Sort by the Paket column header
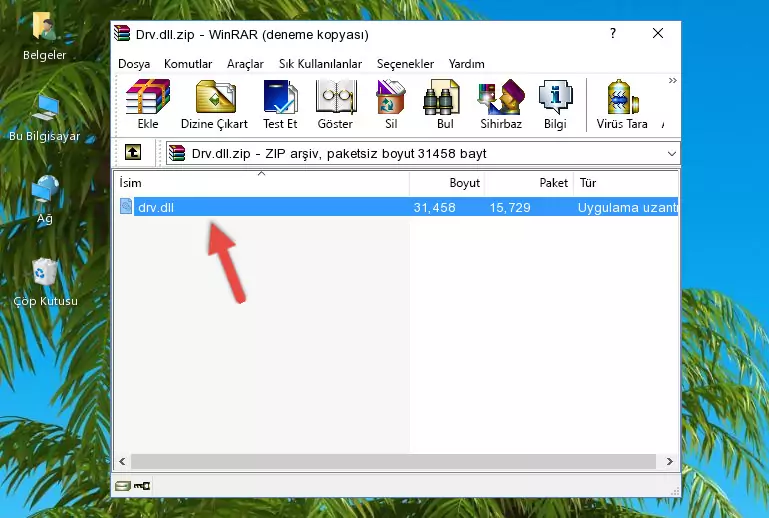This screenshot has height=518, width=769. click(529, 183)
